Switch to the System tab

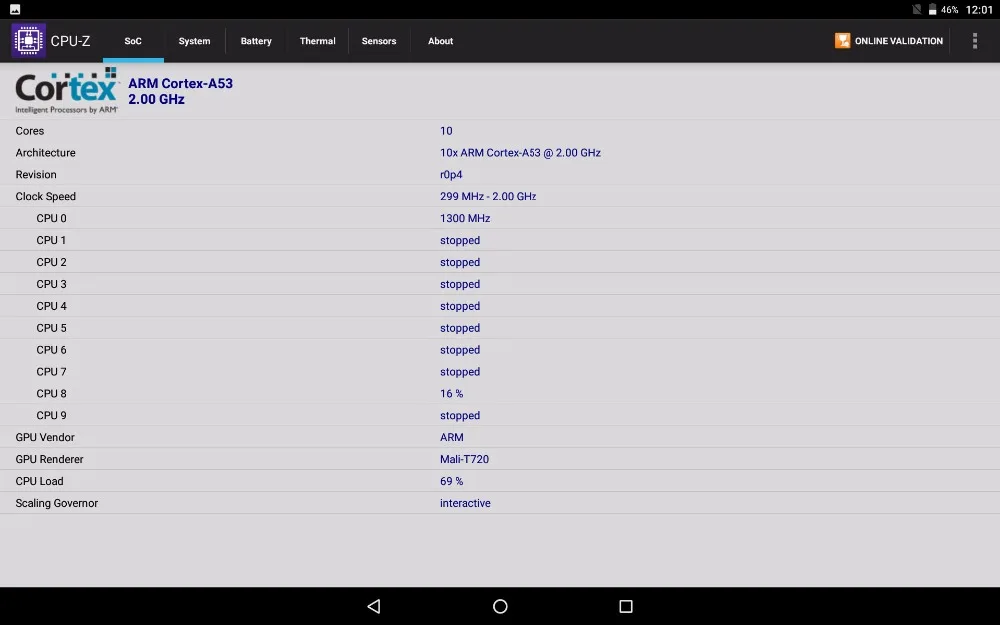pos(195,41)
